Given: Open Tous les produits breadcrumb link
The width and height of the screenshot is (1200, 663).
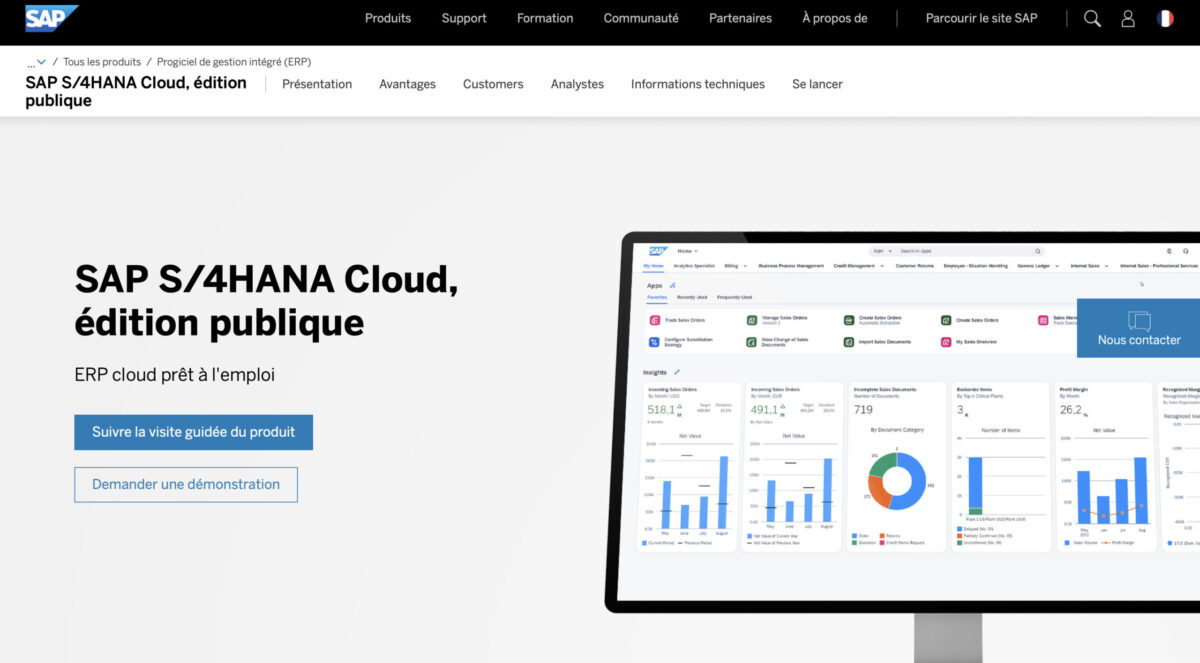Looking at the screenshot, I should click(102, 62).
